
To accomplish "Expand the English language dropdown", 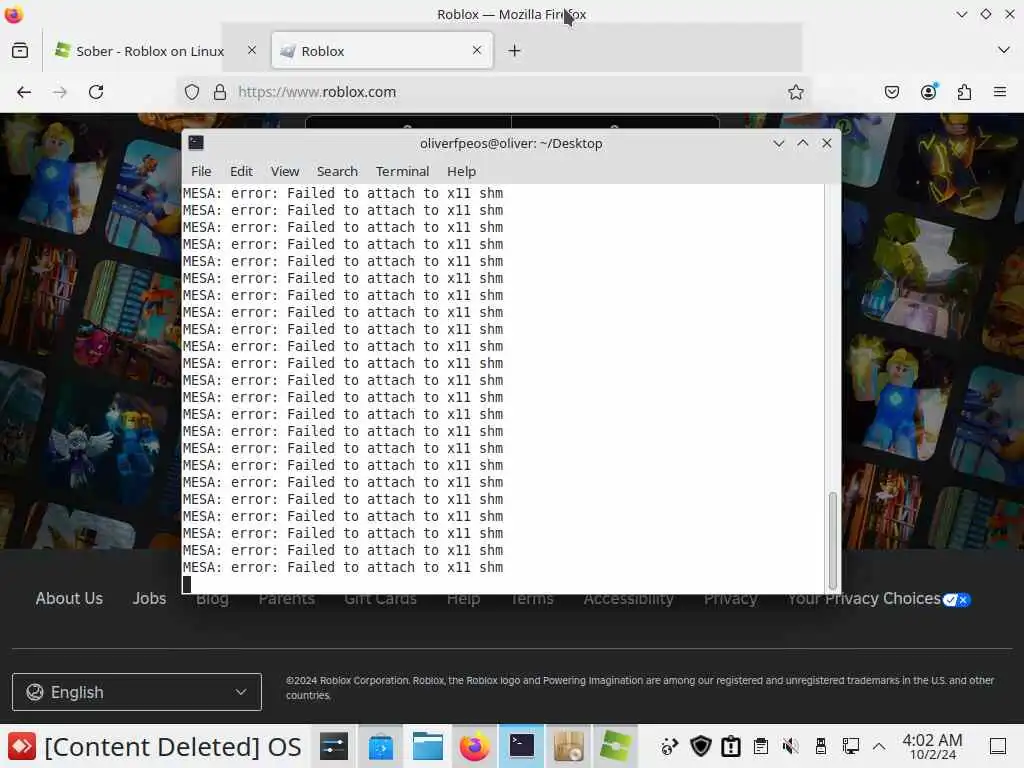I will pyautogui.click(x=136, y=692).
